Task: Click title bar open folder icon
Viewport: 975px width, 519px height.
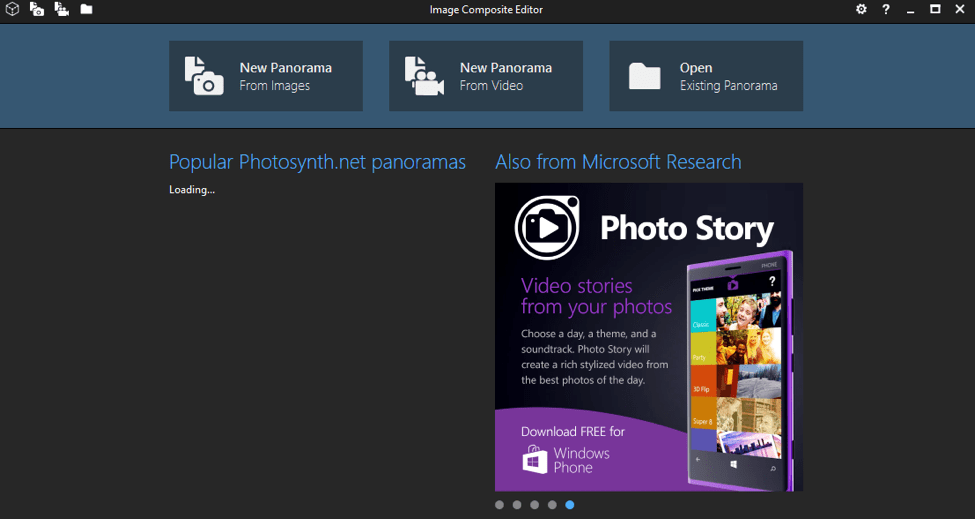Action: click(x=86, y=9)
